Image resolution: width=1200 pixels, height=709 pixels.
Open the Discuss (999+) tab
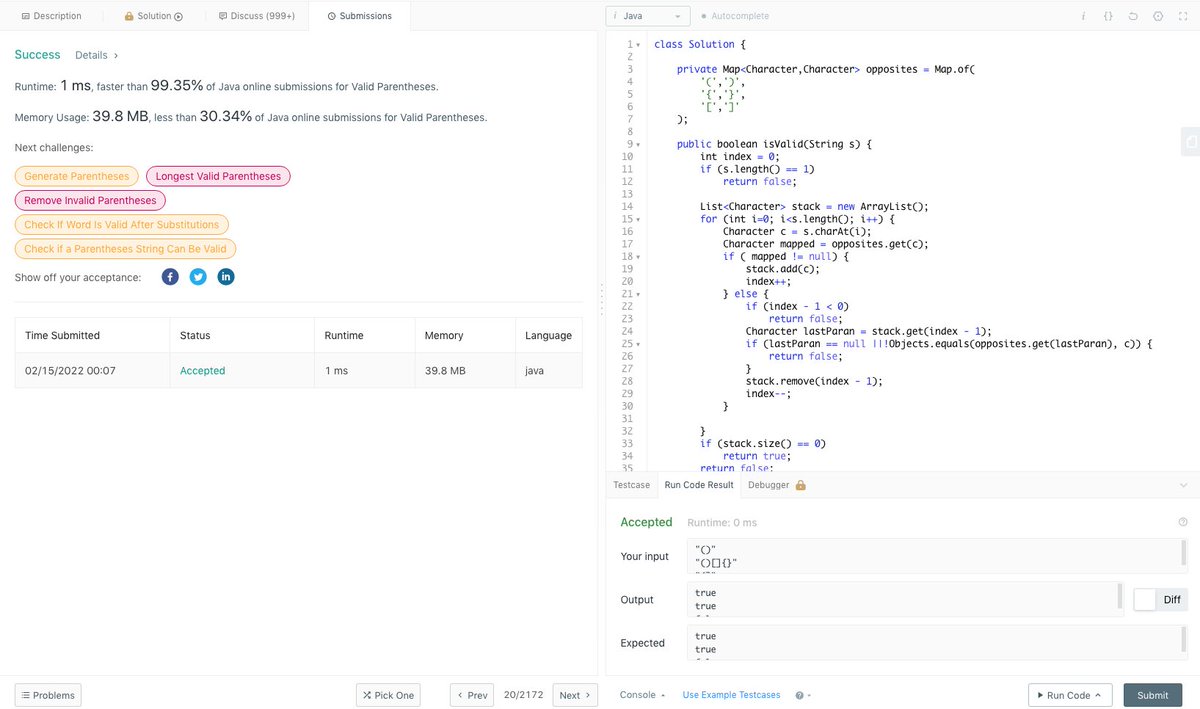click(257, 16)
